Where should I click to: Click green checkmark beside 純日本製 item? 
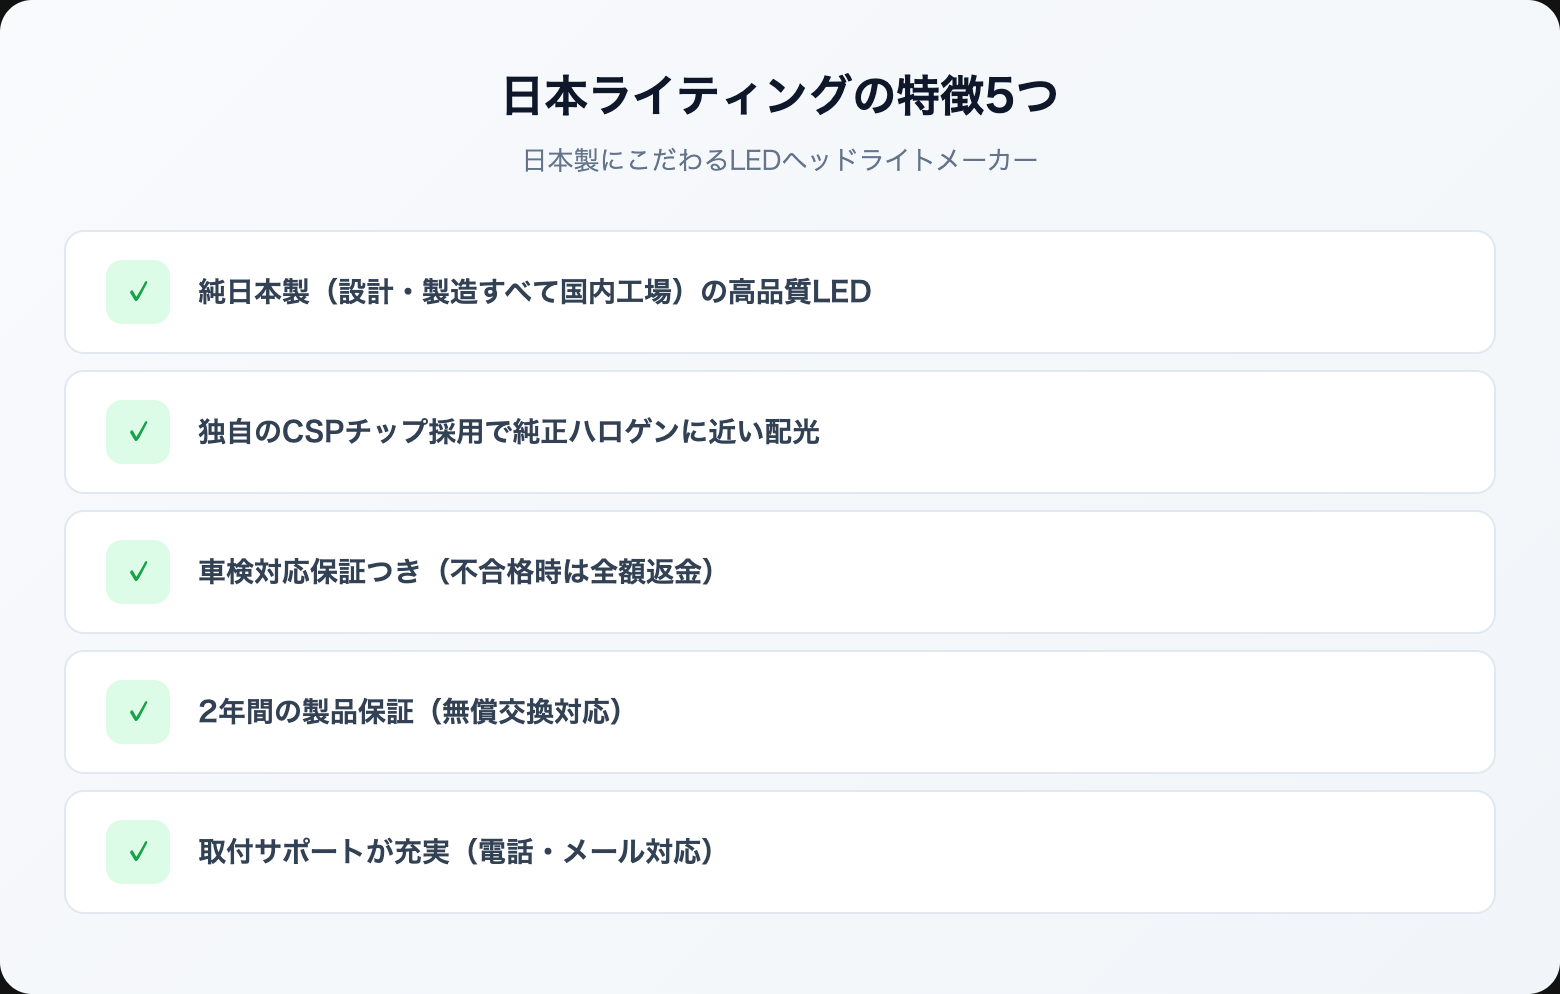click(x=138, y=292)
